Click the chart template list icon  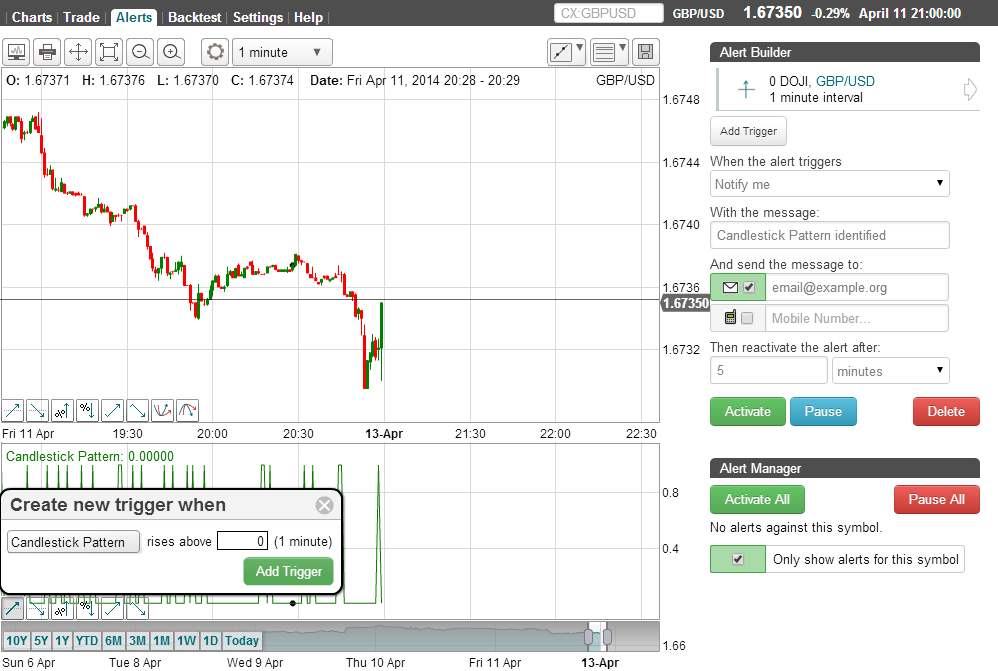[603, 52]
